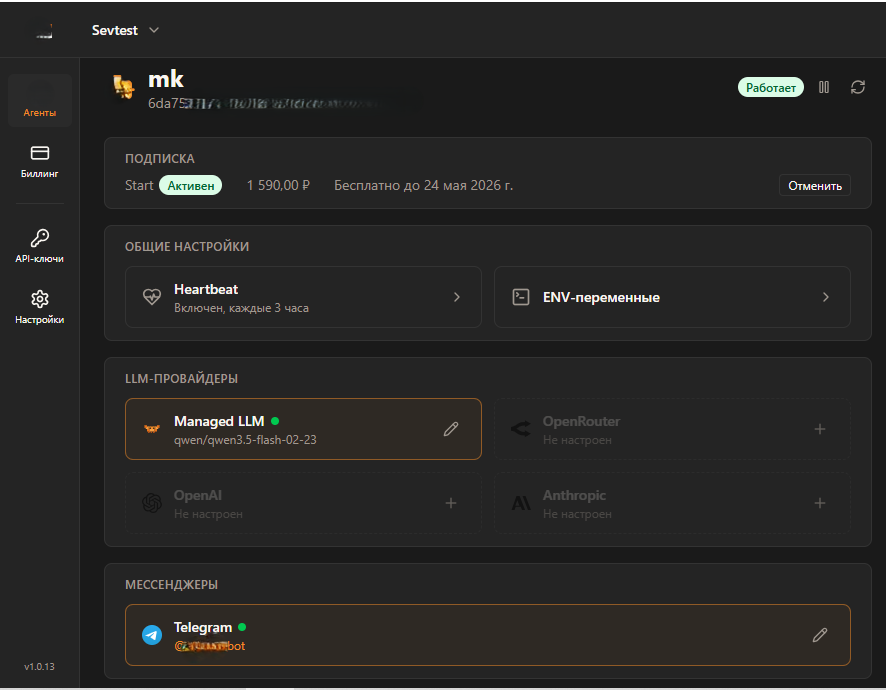
Task: Open ENV-переменные settings card
Action: tap(672, 297)
